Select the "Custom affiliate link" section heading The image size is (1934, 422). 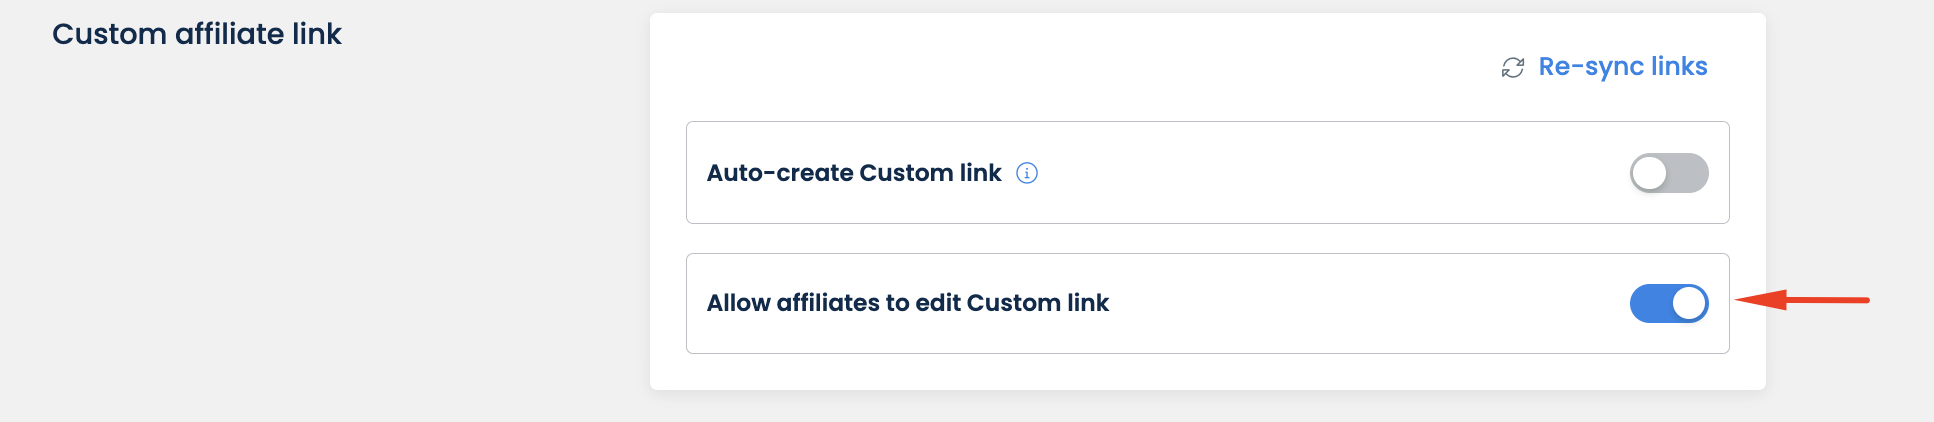[197, 34]
